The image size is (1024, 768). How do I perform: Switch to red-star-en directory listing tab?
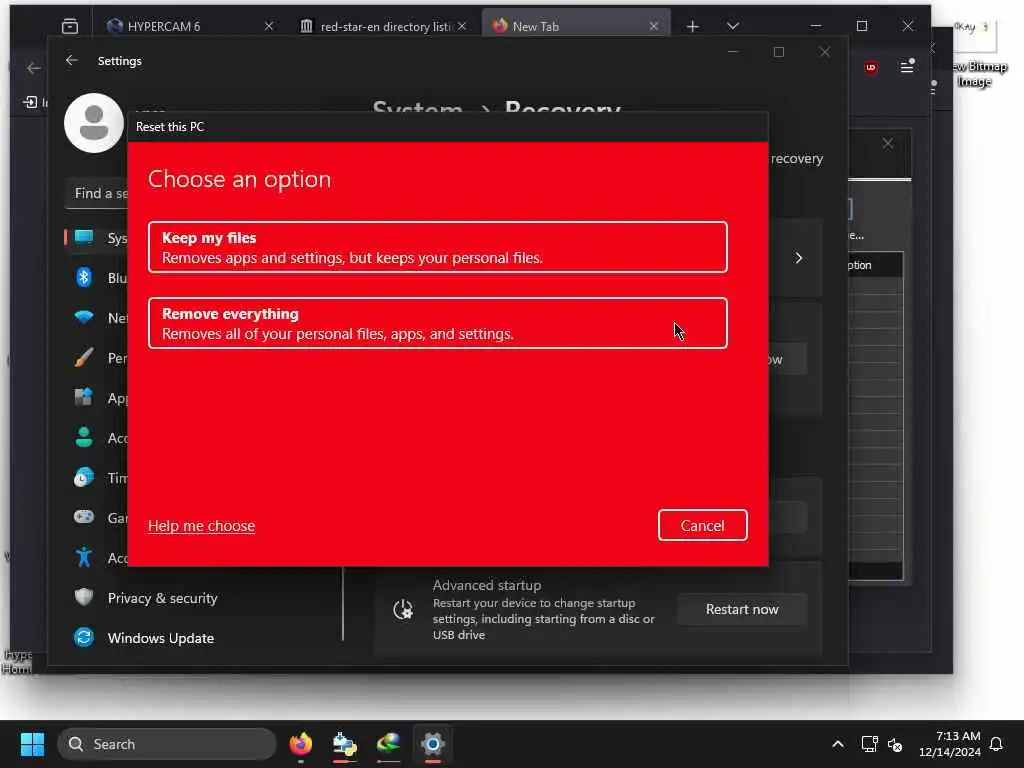click(x=385, y=26)
